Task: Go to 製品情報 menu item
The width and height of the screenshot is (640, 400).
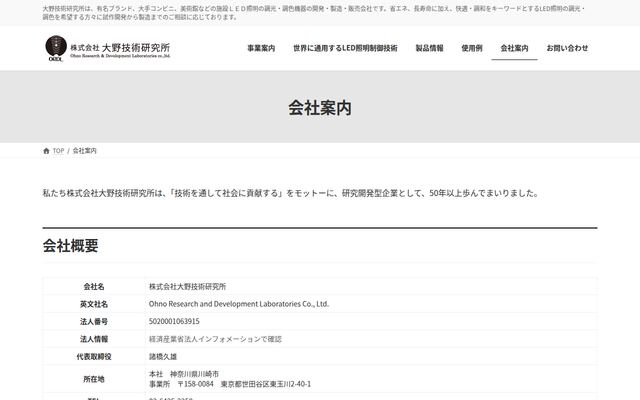Action: [429, 48]
